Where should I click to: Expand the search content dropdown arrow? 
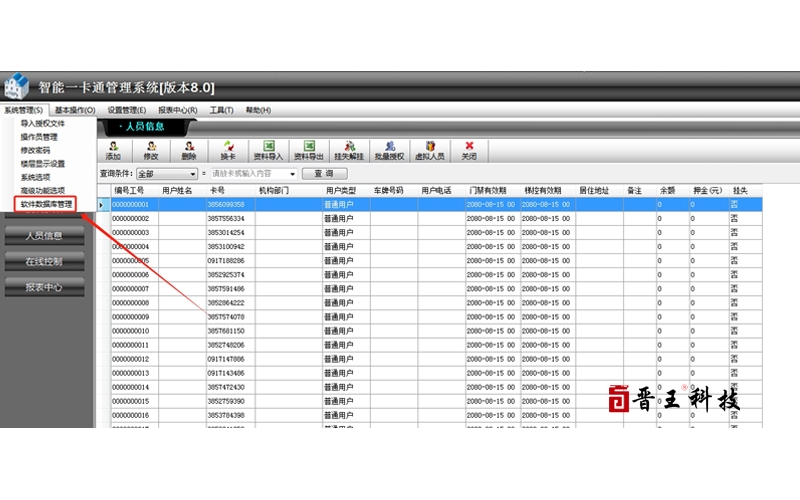click(292, 173)
